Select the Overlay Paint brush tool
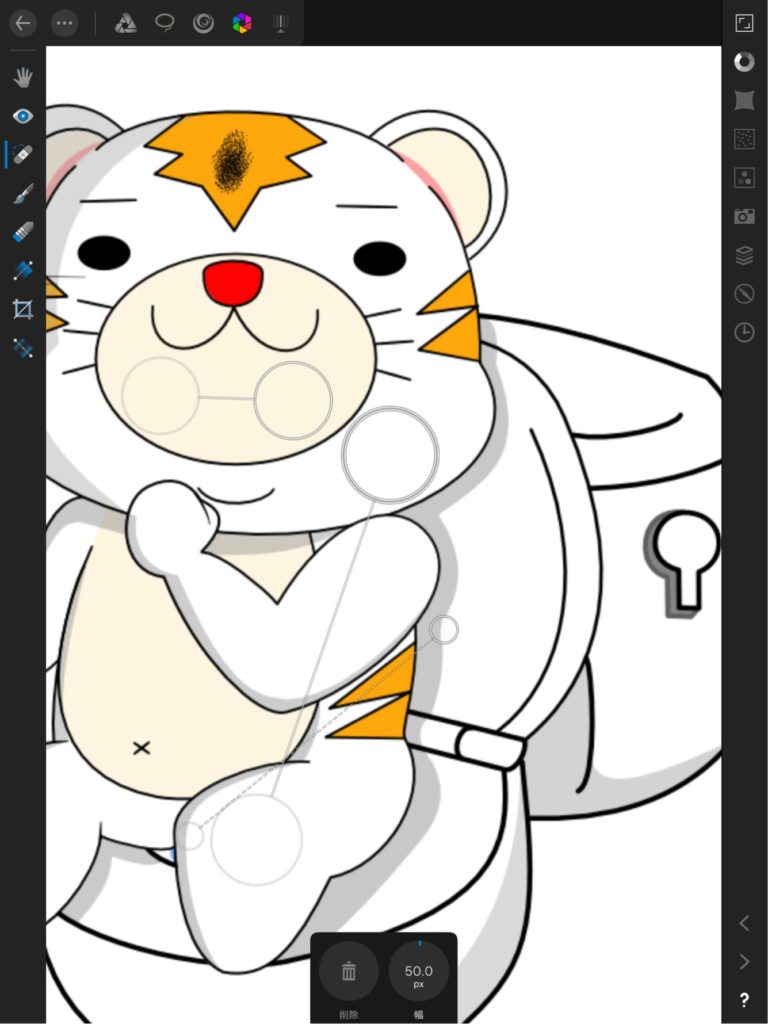The width and height of the screenshot is (768, 1024). (23, 194)
